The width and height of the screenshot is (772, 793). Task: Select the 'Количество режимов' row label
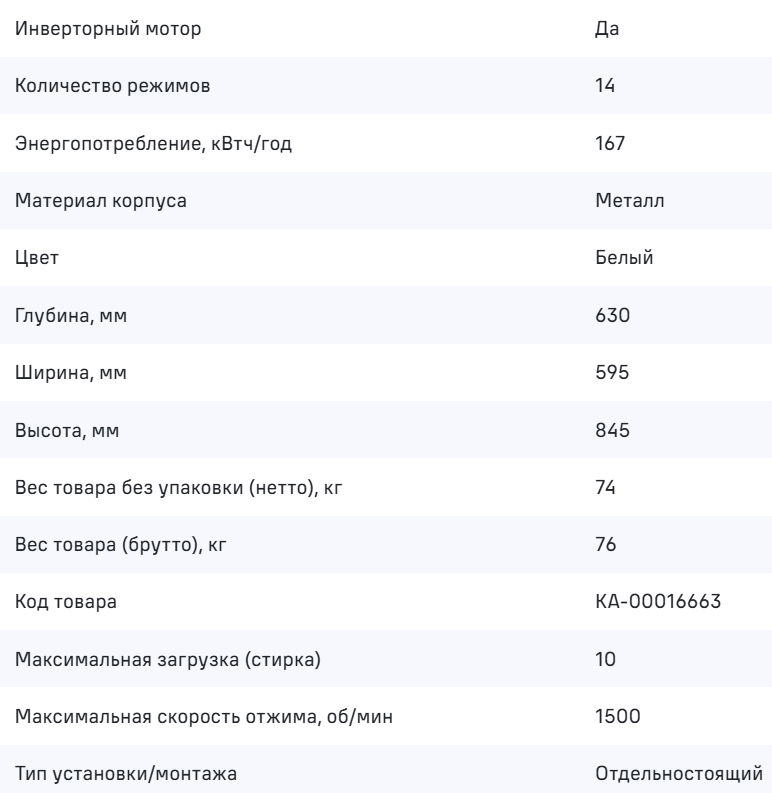pyautogui.click(x=113, y=86)
